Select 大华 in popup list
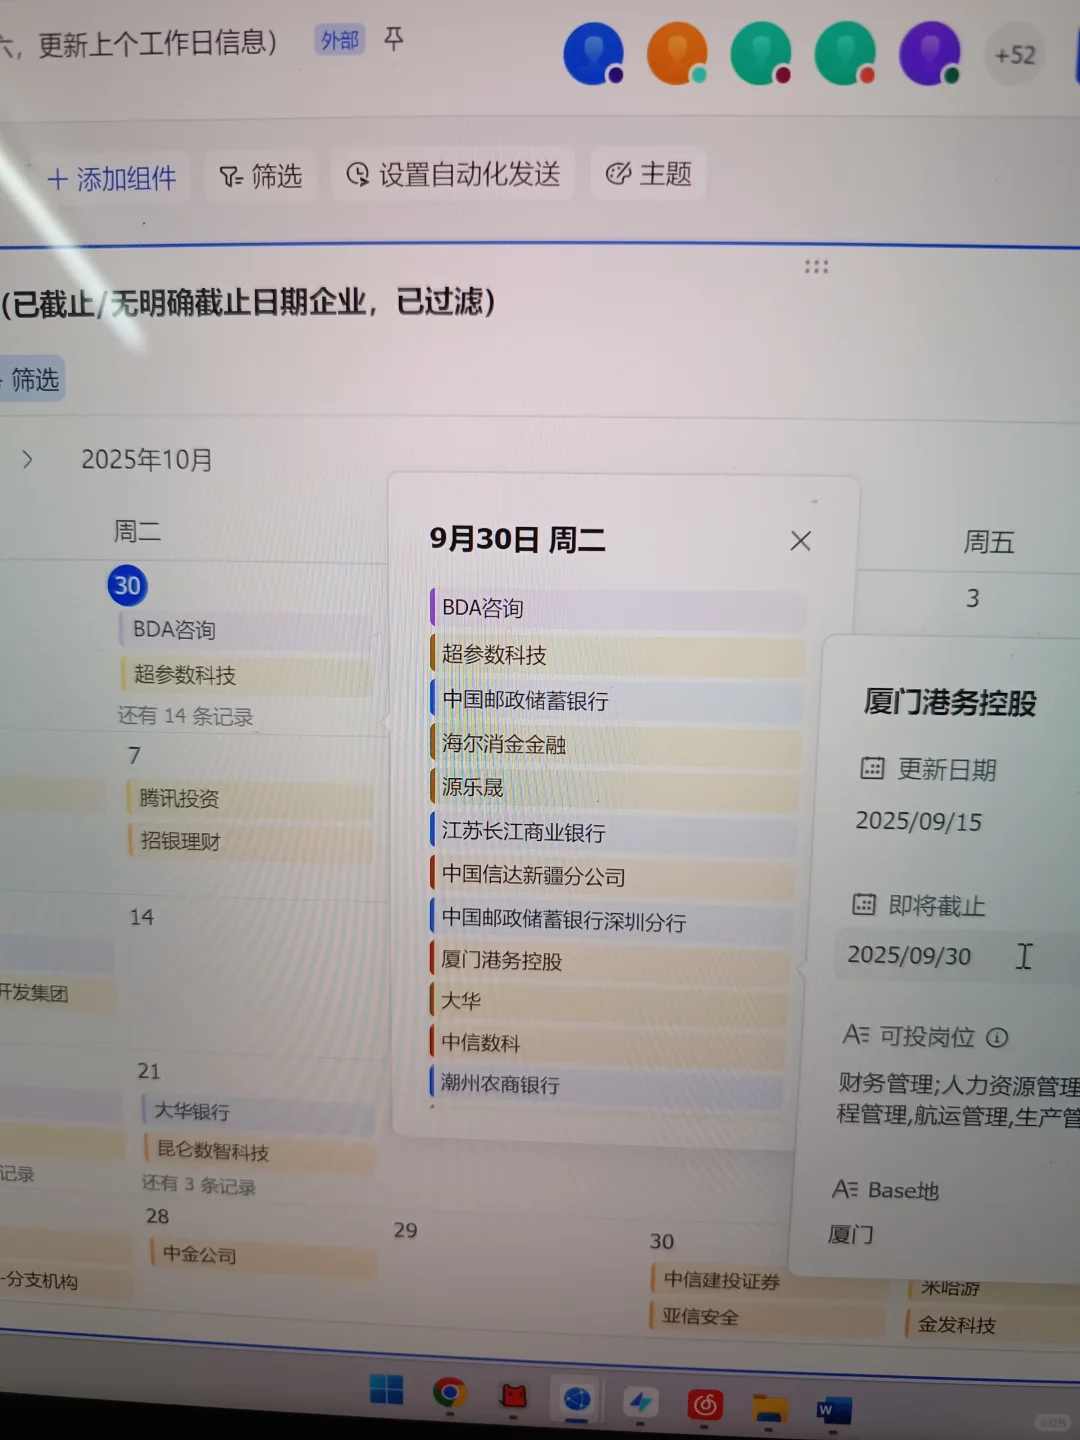 [609, 1002]
